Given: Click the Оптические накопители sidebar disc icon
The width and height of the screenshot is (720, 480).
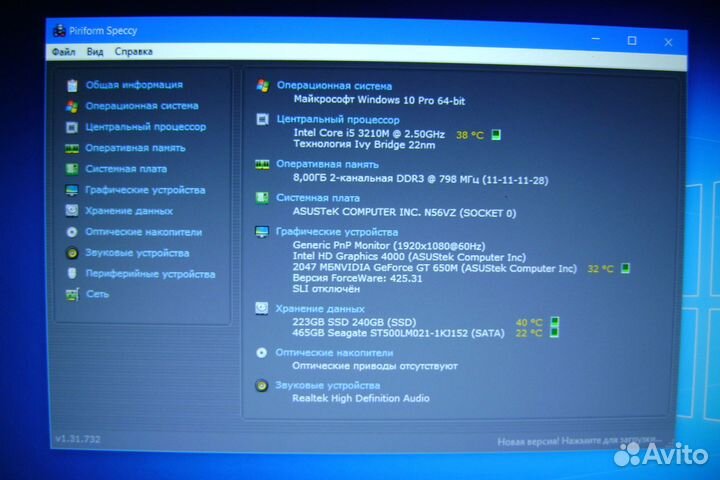Looking at the screenshot, I should coord(72,232).
